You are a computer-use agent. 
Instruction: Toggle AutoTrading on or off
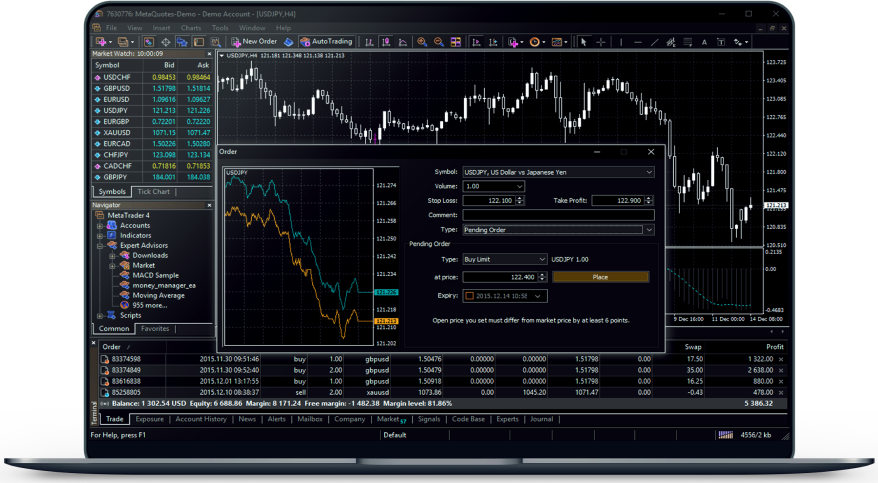[326, 42]
